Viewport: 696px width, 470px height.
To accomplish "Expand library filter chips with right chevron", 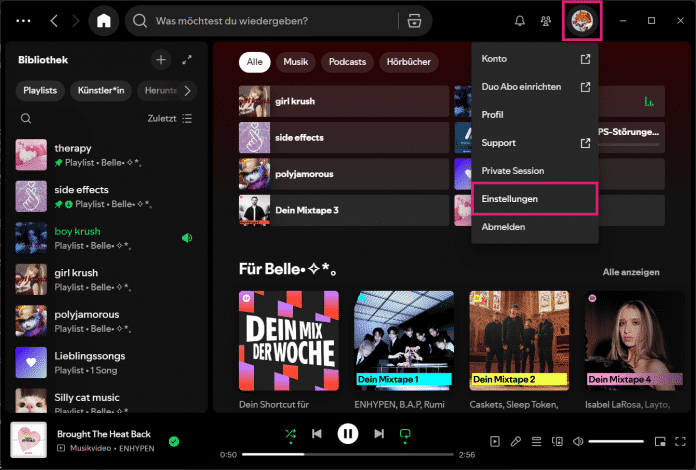I will click(x=188, y=91).
